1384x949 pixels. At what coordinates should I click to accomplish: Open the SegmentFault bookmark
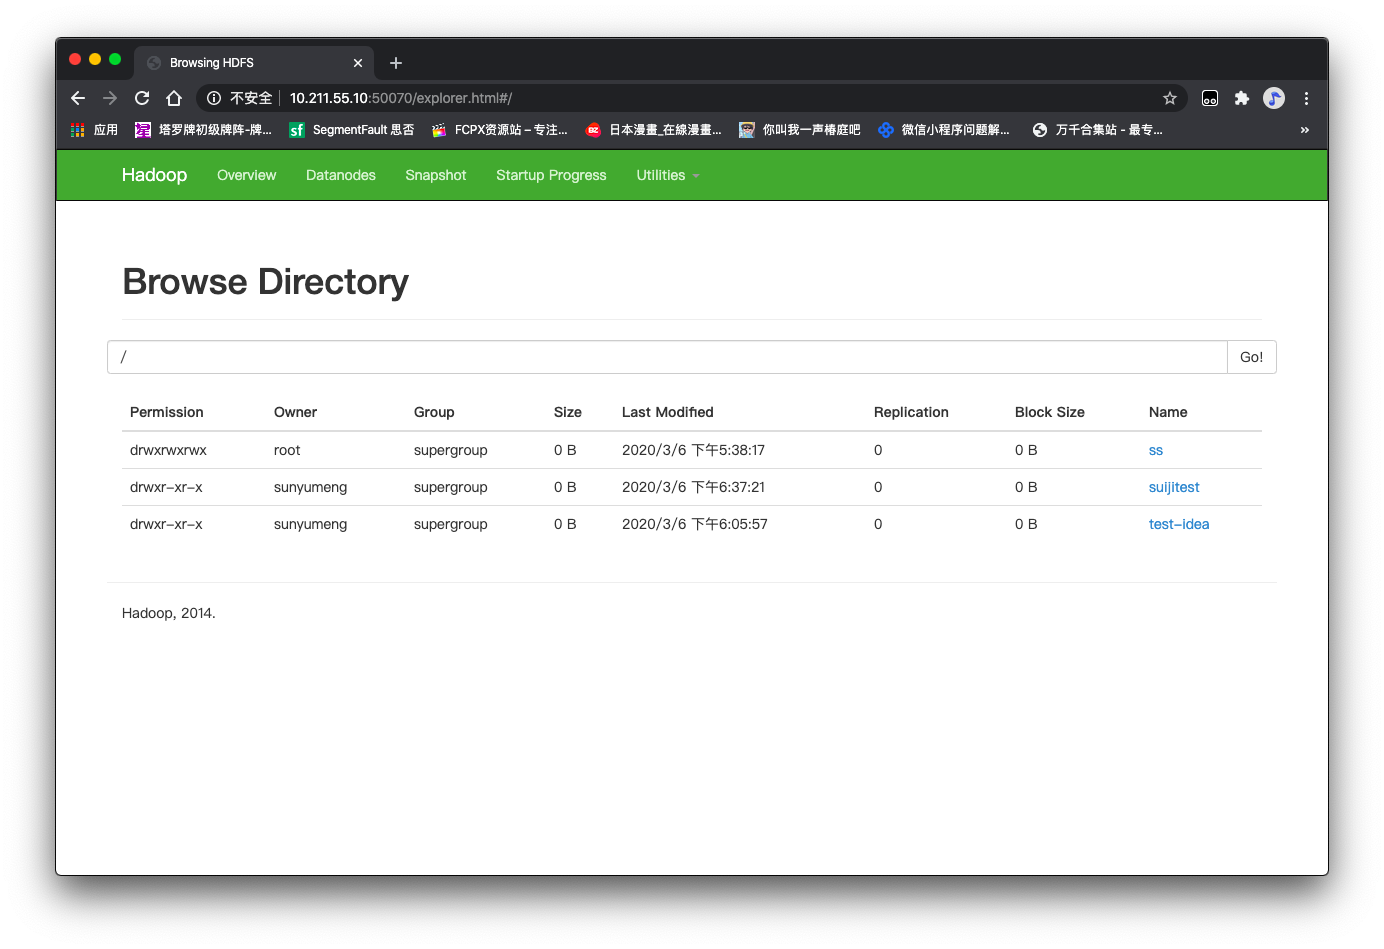coord(352,130)
